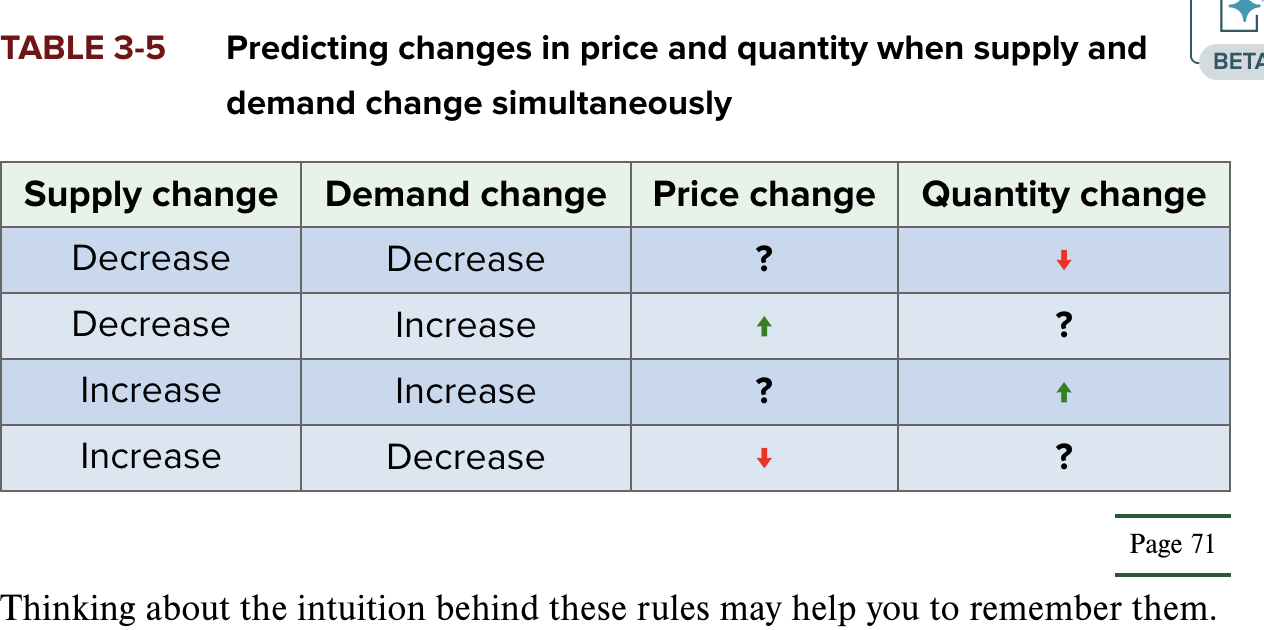Click price question mark in Increase/Increase row
Image resolution: width=1264 pixels, height=630 pixels.
764,392
